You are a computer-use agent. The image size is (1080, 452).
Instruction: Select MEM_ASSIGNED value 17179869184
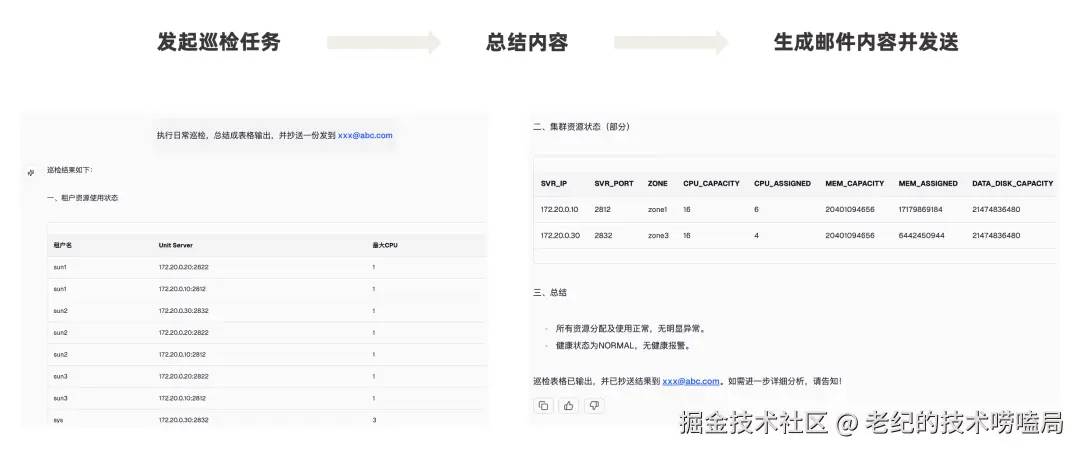921,209
